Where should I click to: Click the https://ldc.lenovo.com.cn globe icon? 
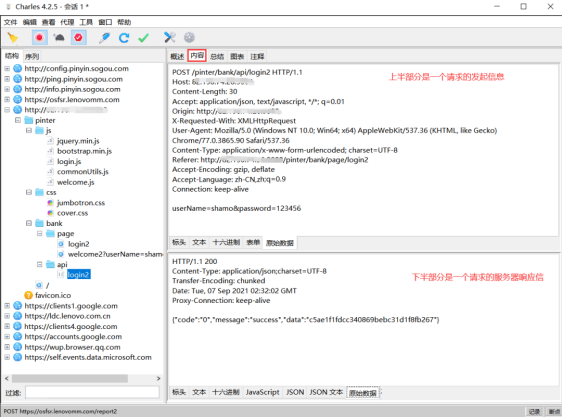point(18,316)
